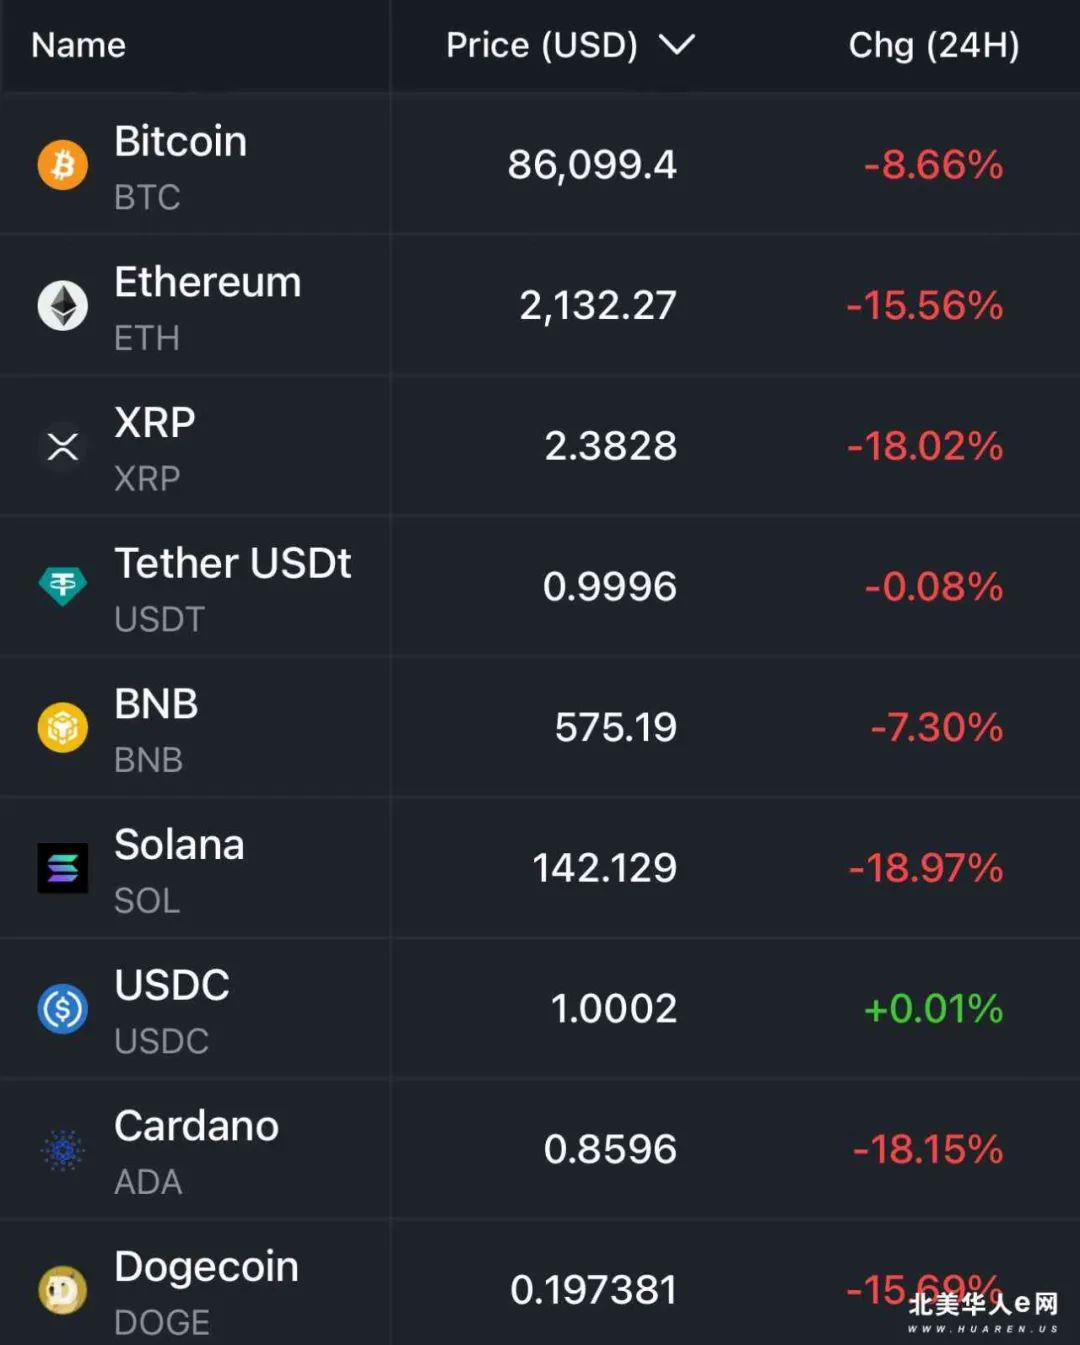Open the Bitcoin row name
The width and height of the screenshot is (1080, 1345).
coord(180,142)
